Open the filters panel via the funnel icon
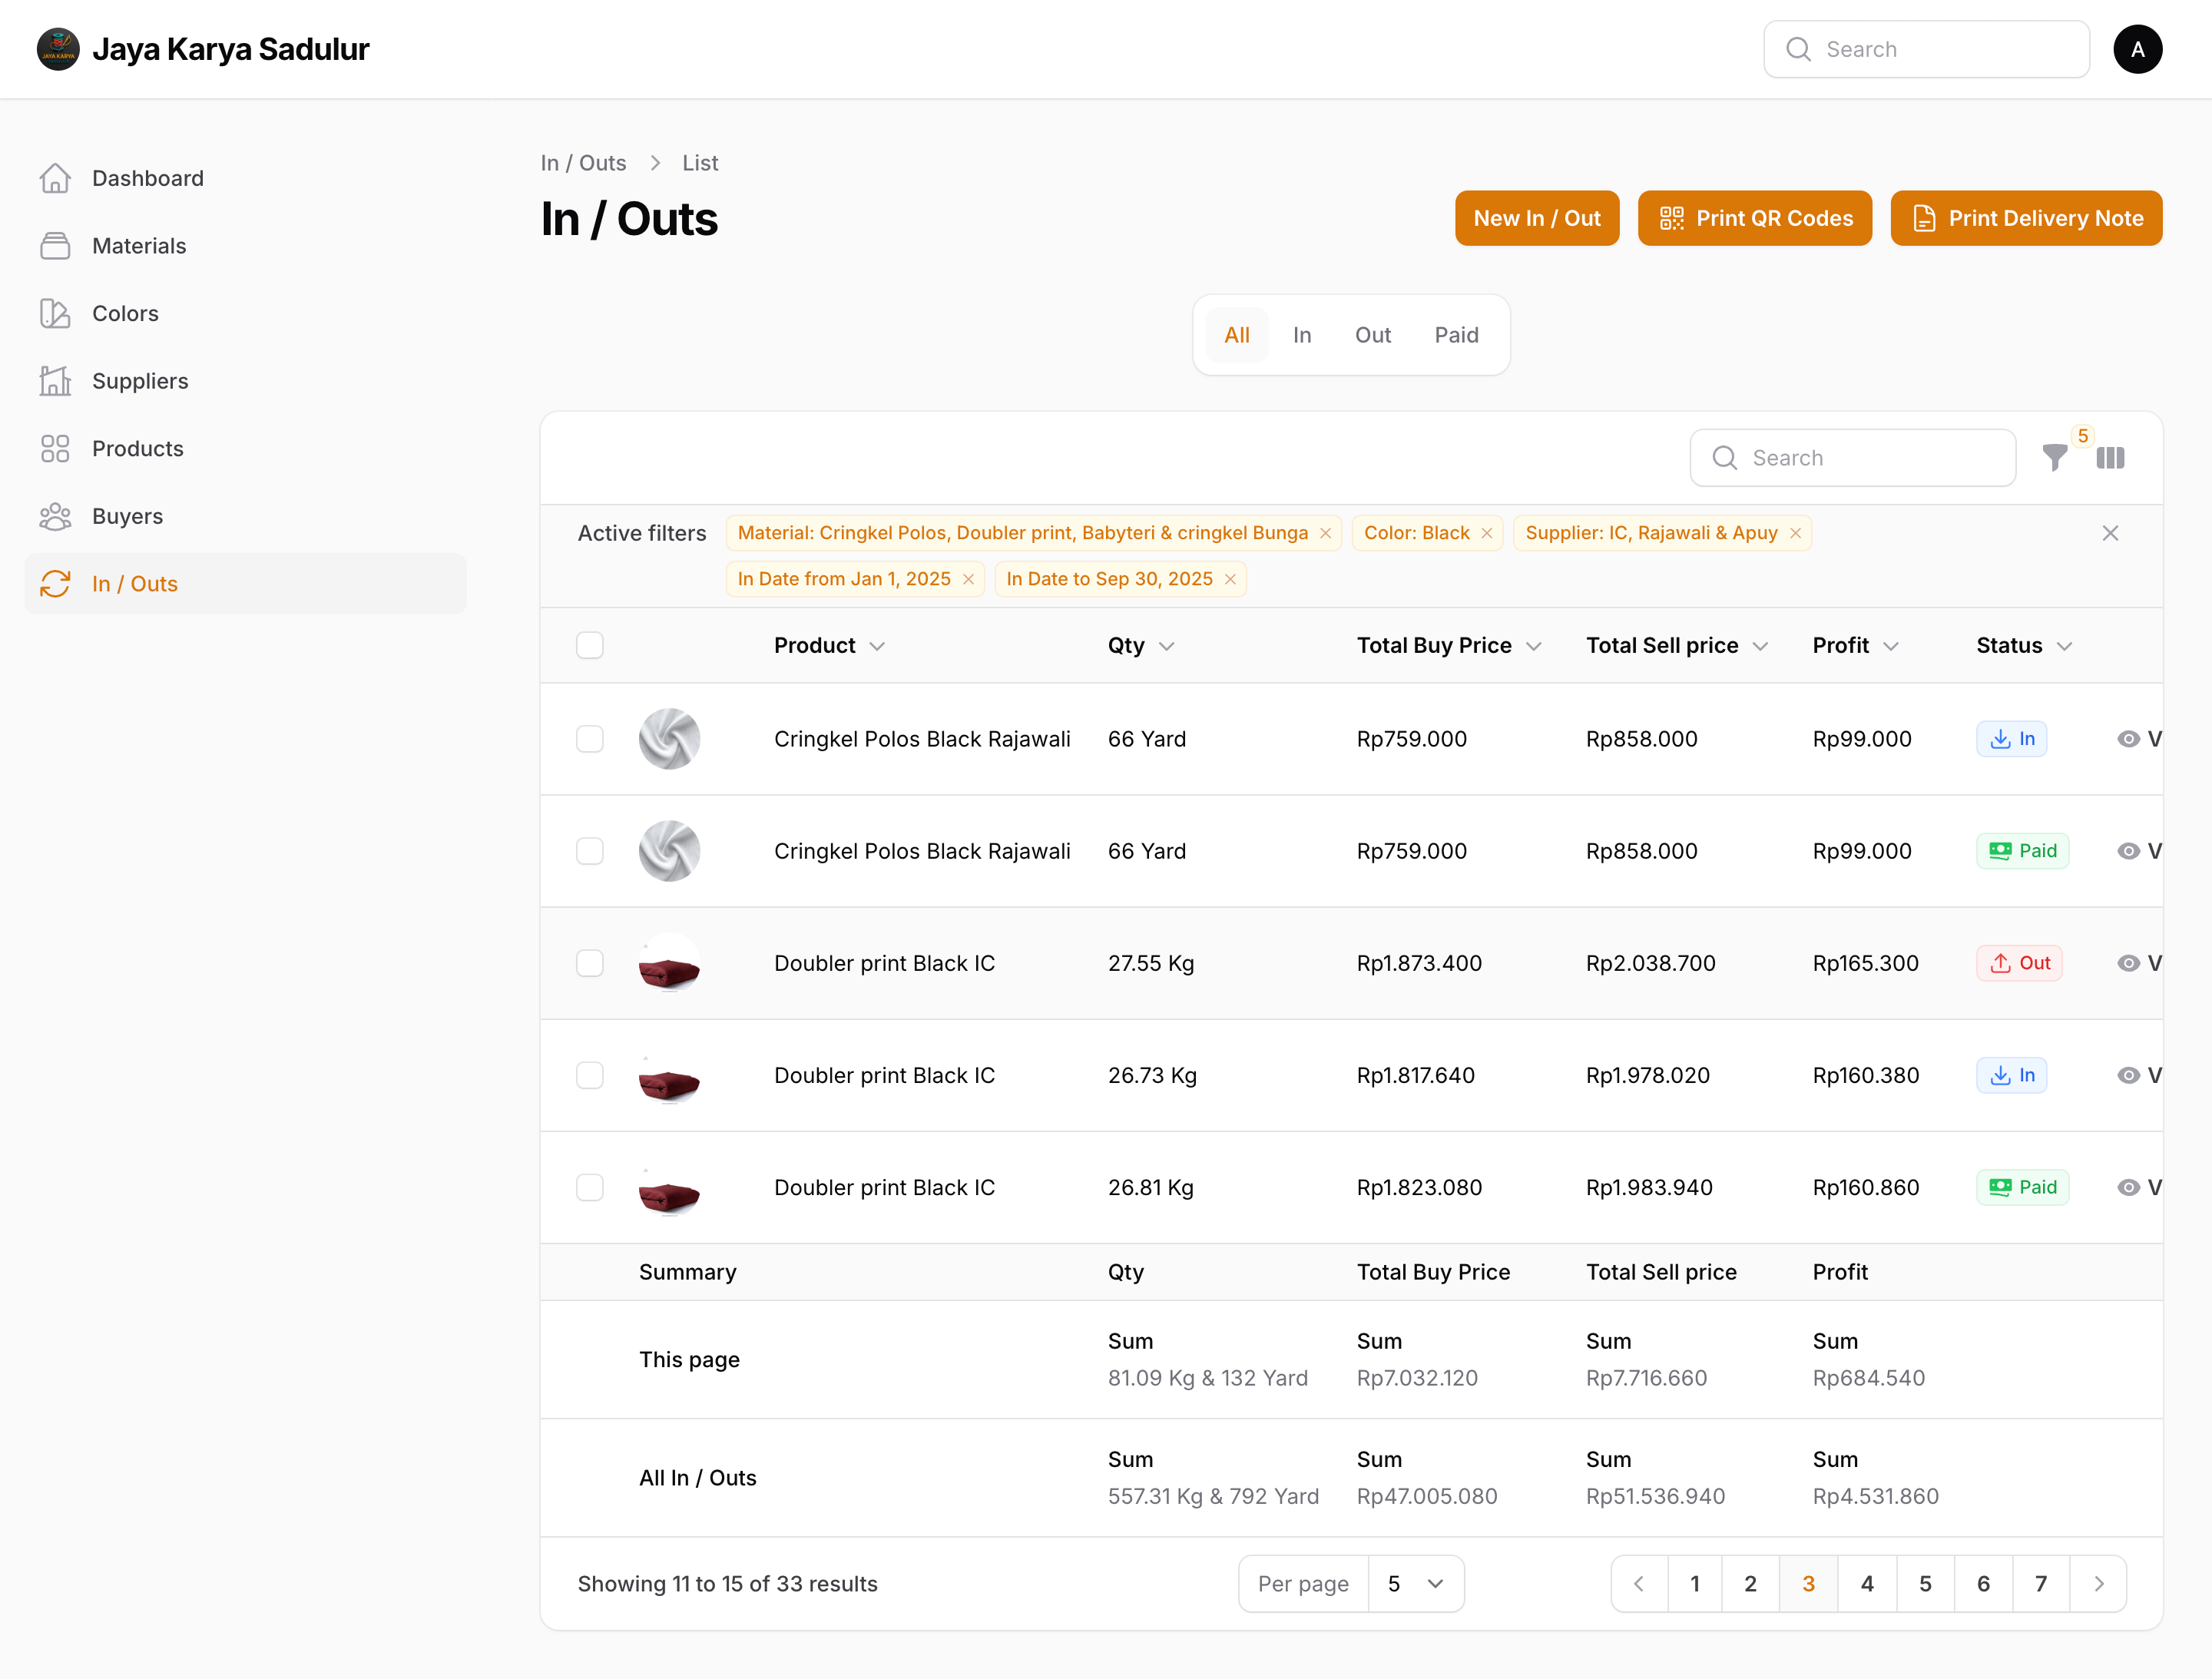 (x=2055, y=457)
